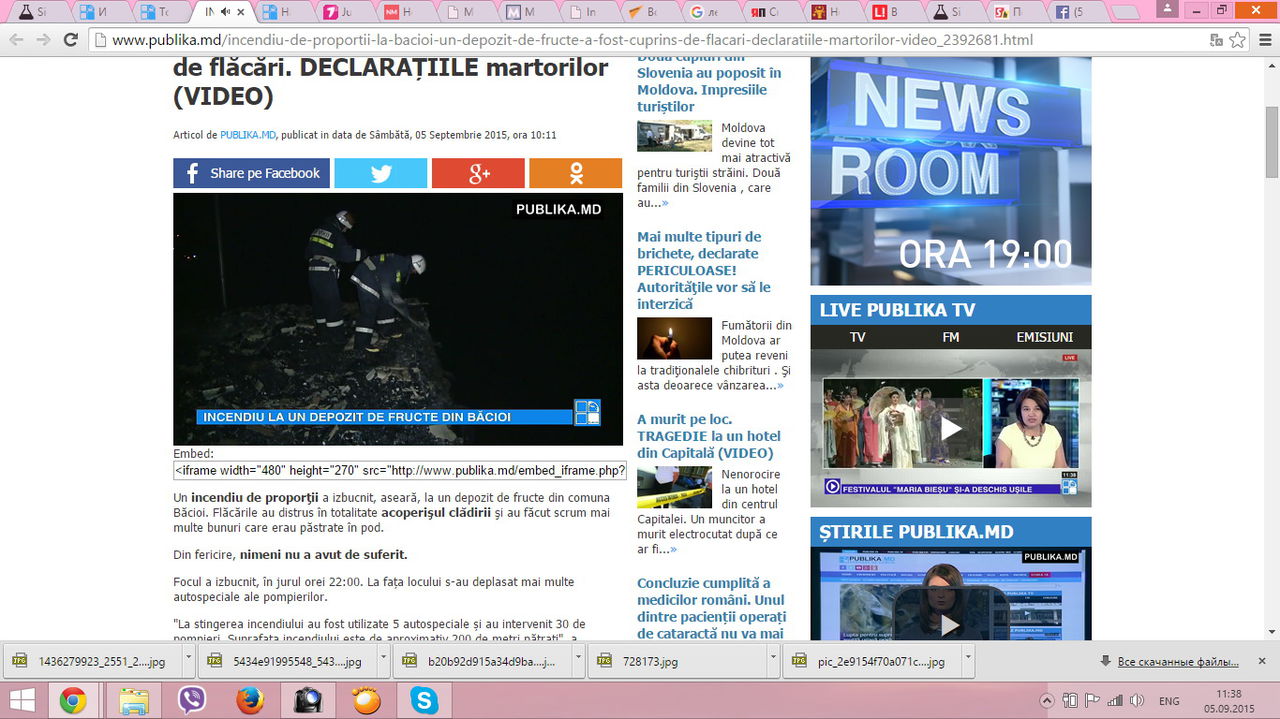Open read-more arrow after 'care au...'

coord(665,203)
